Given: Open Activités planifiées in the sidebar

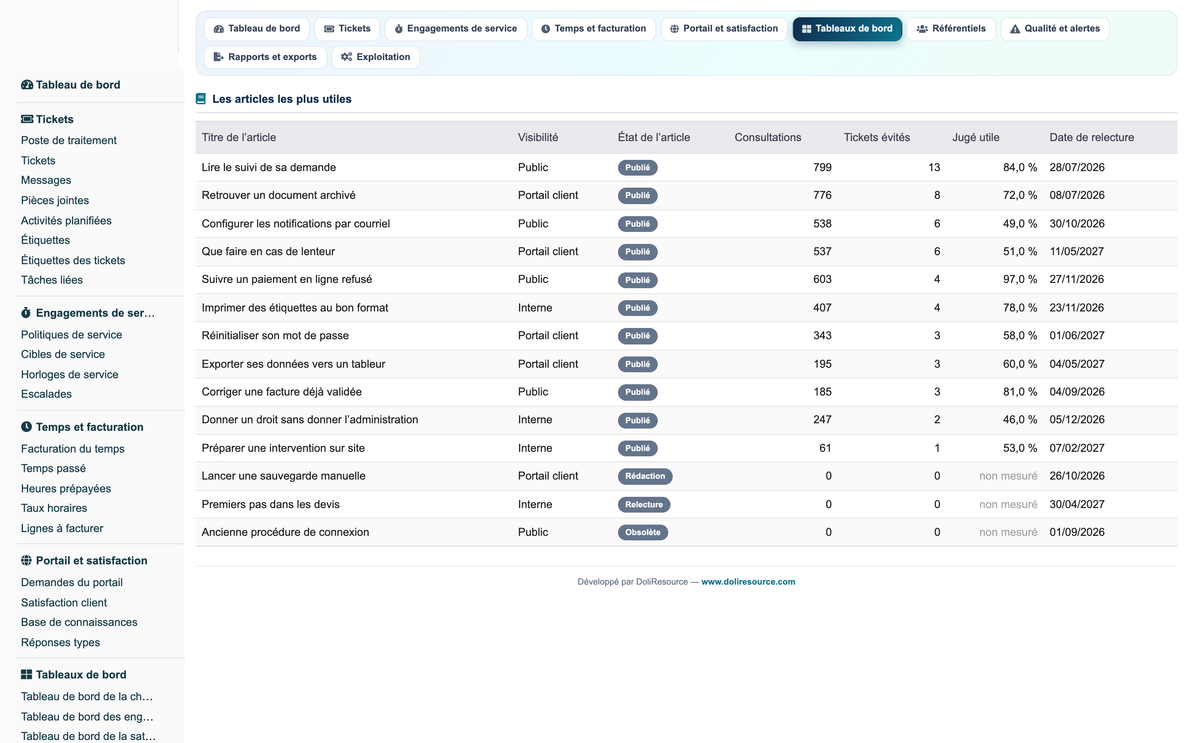Looking at the screenshot, I should pos(66,221).
